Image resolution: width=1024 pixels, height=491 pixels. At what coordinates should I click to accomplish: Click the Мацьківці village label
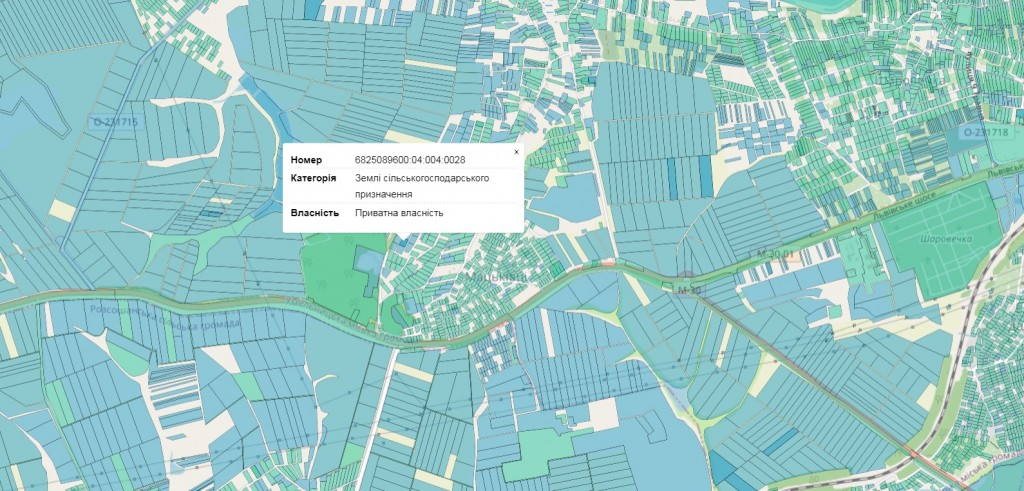pos(495,274)
